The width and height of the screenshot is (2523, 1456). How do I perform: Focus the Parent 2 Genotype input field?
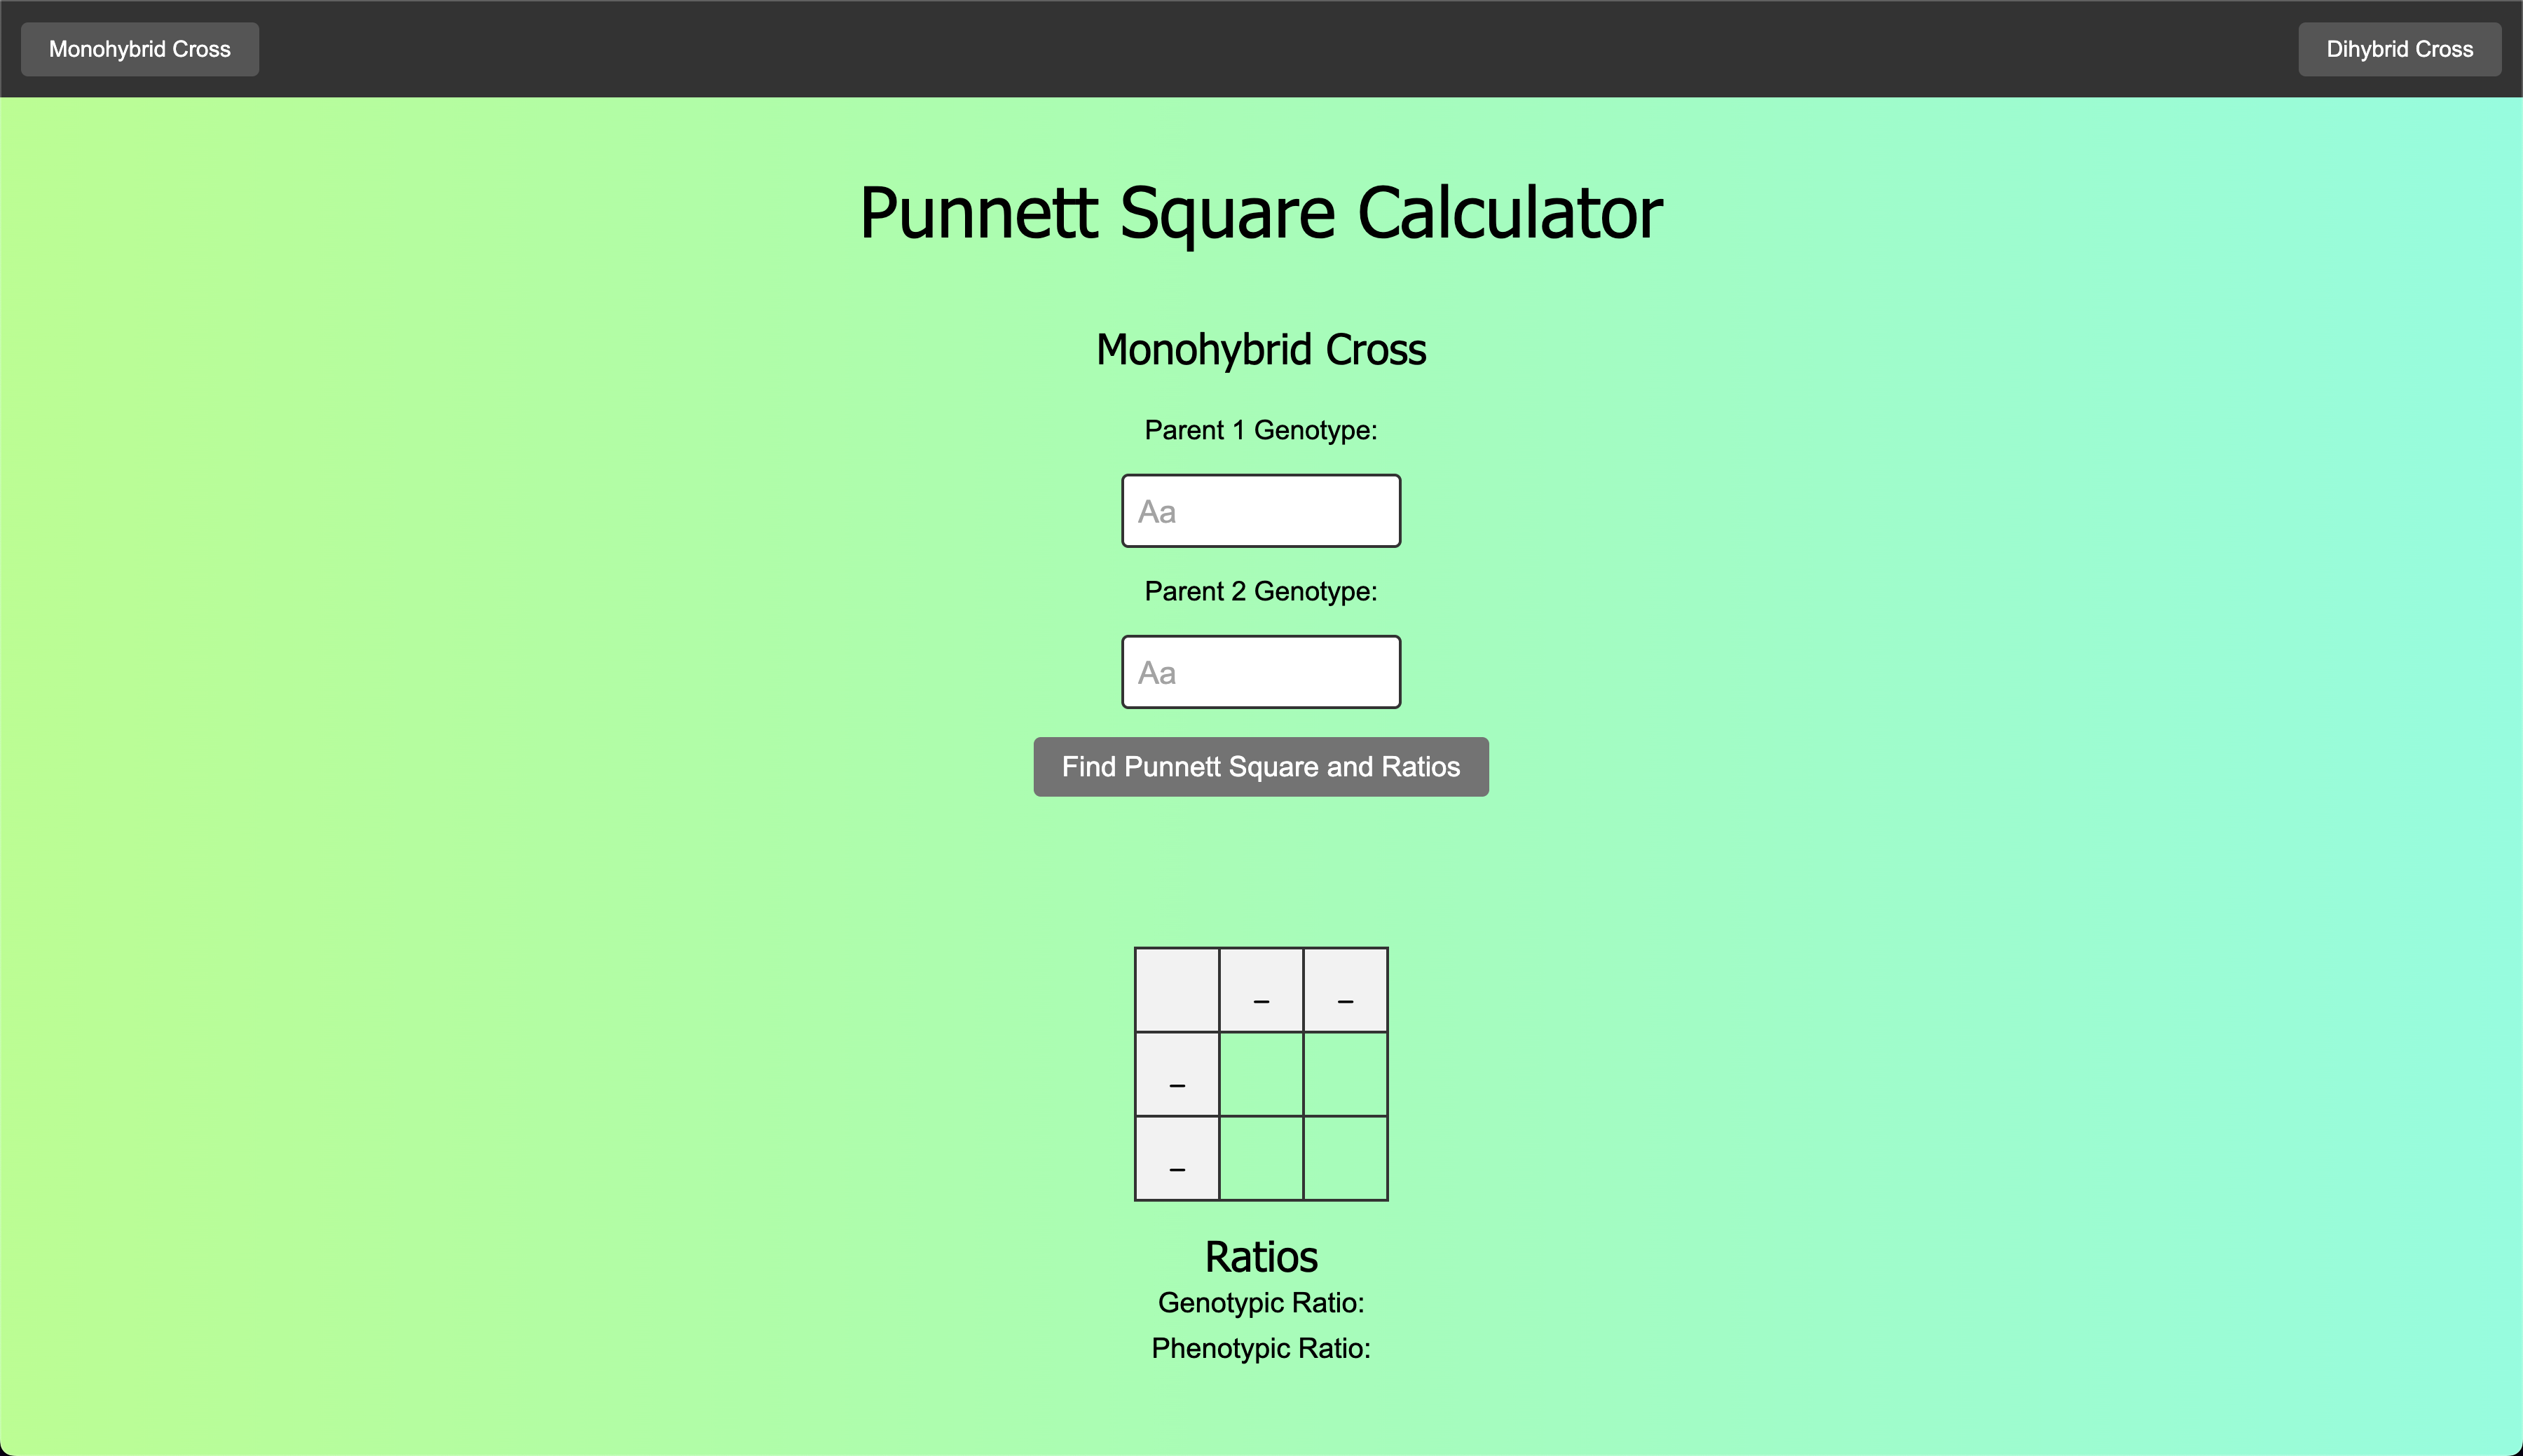click(x=1261, y=672)
